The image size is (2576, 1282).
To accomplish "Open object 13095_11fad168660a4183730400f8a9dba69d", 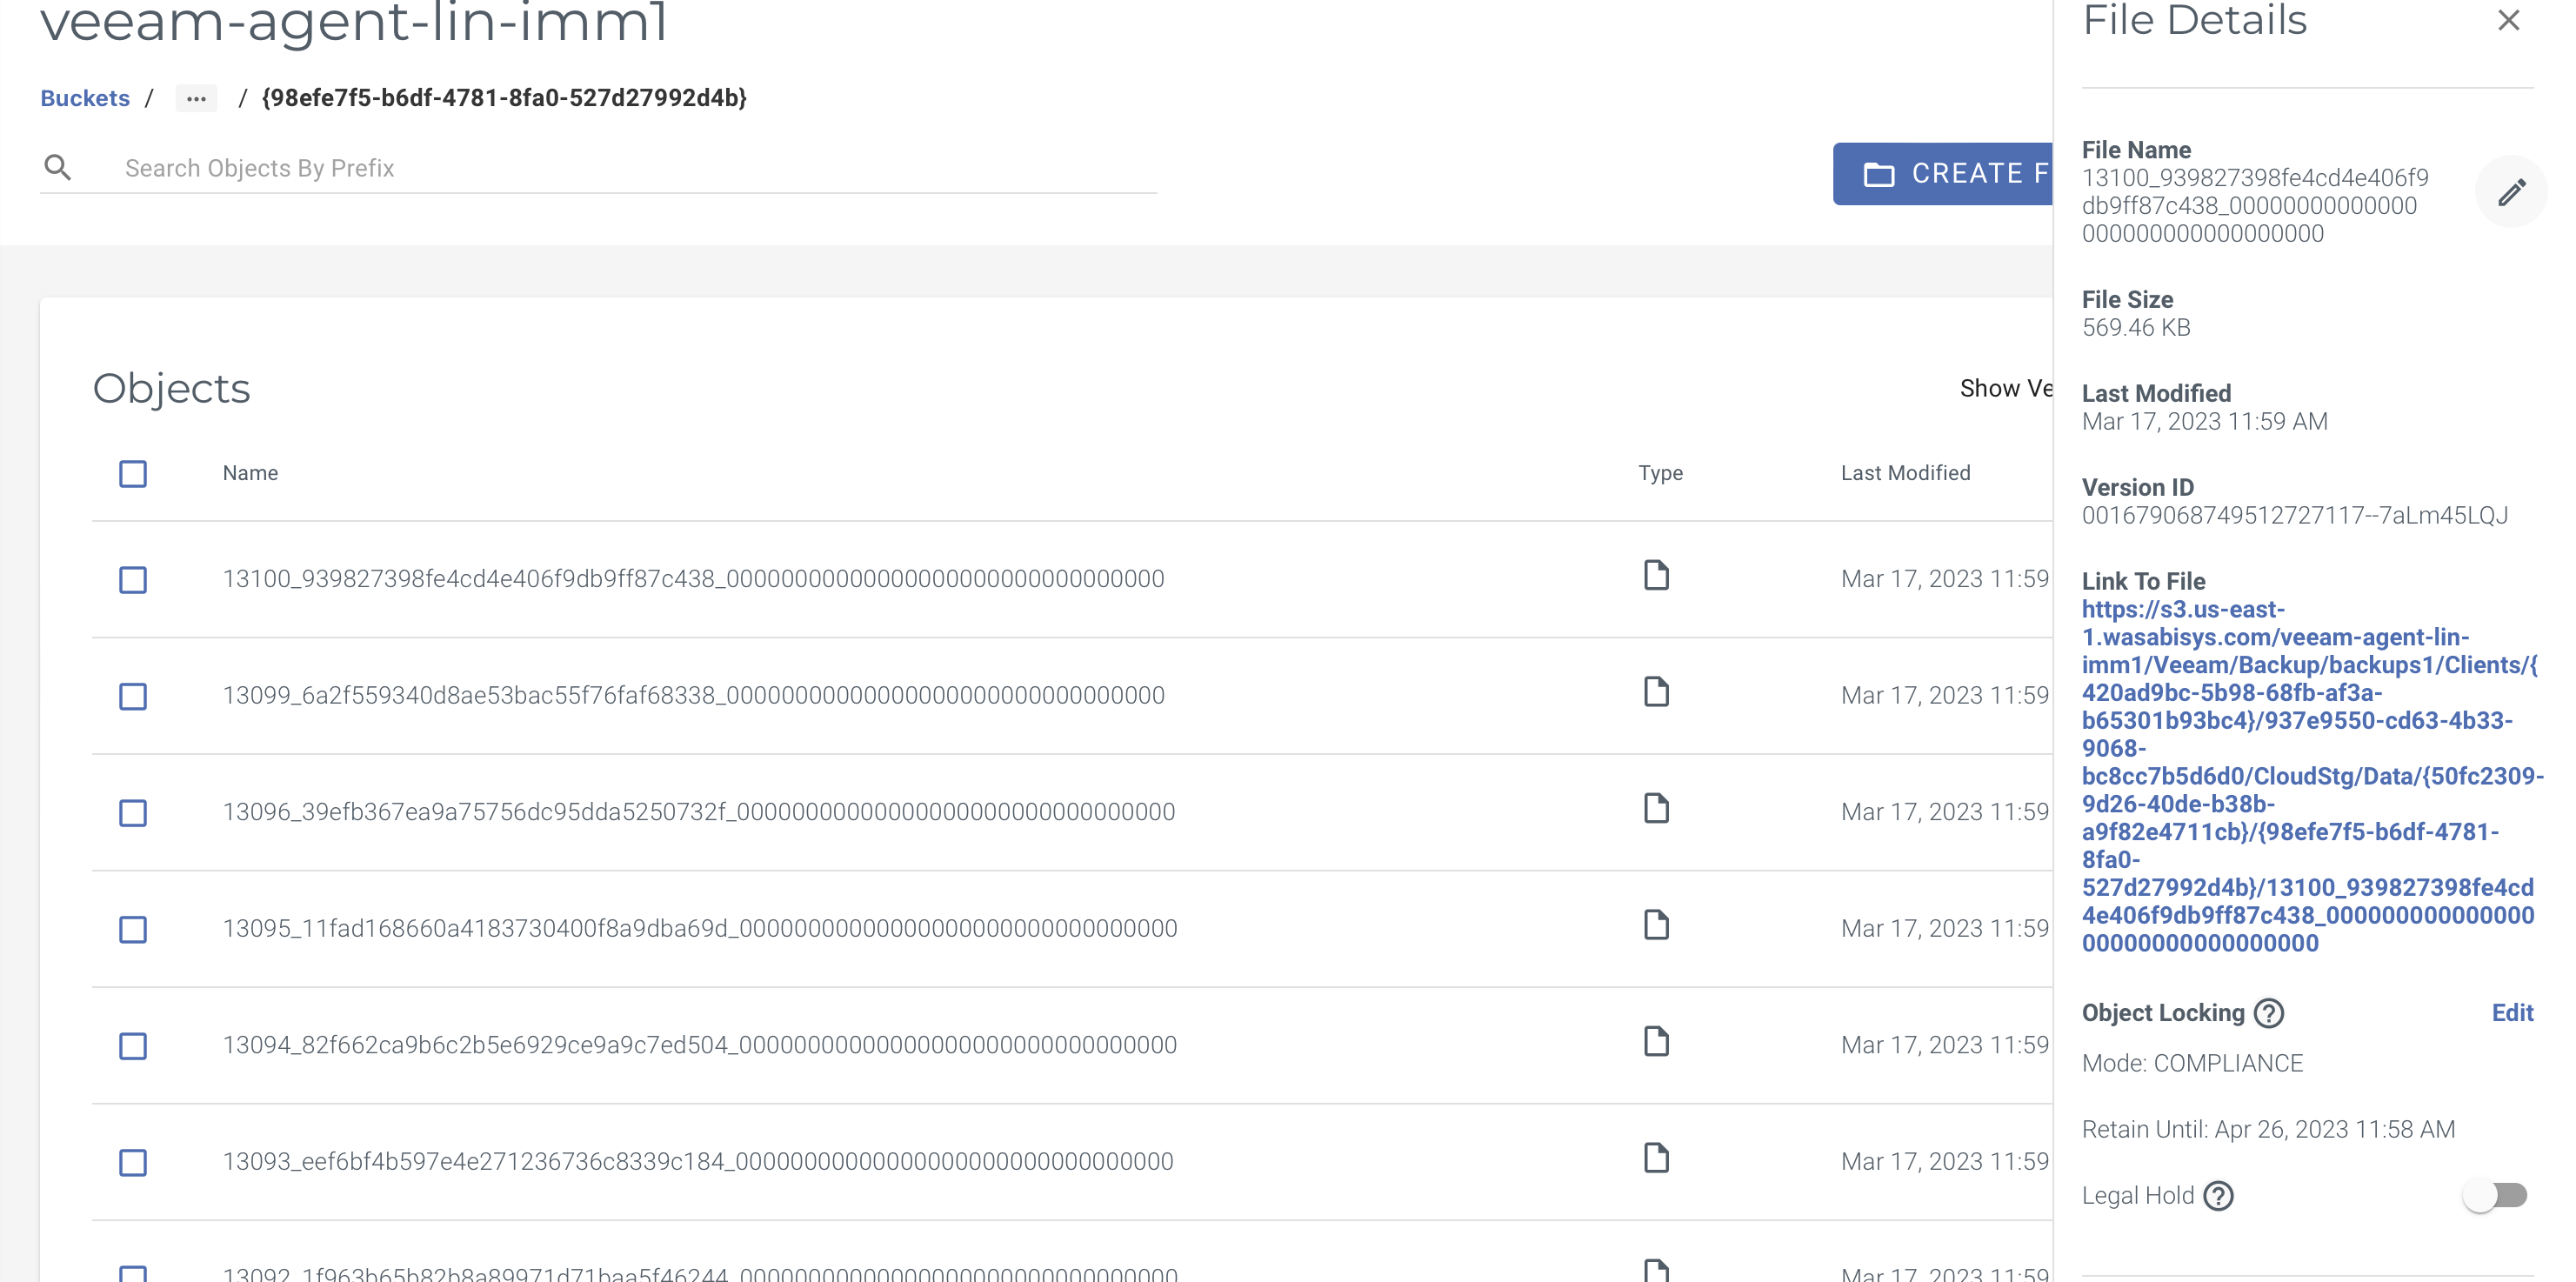I will (699, 928).
